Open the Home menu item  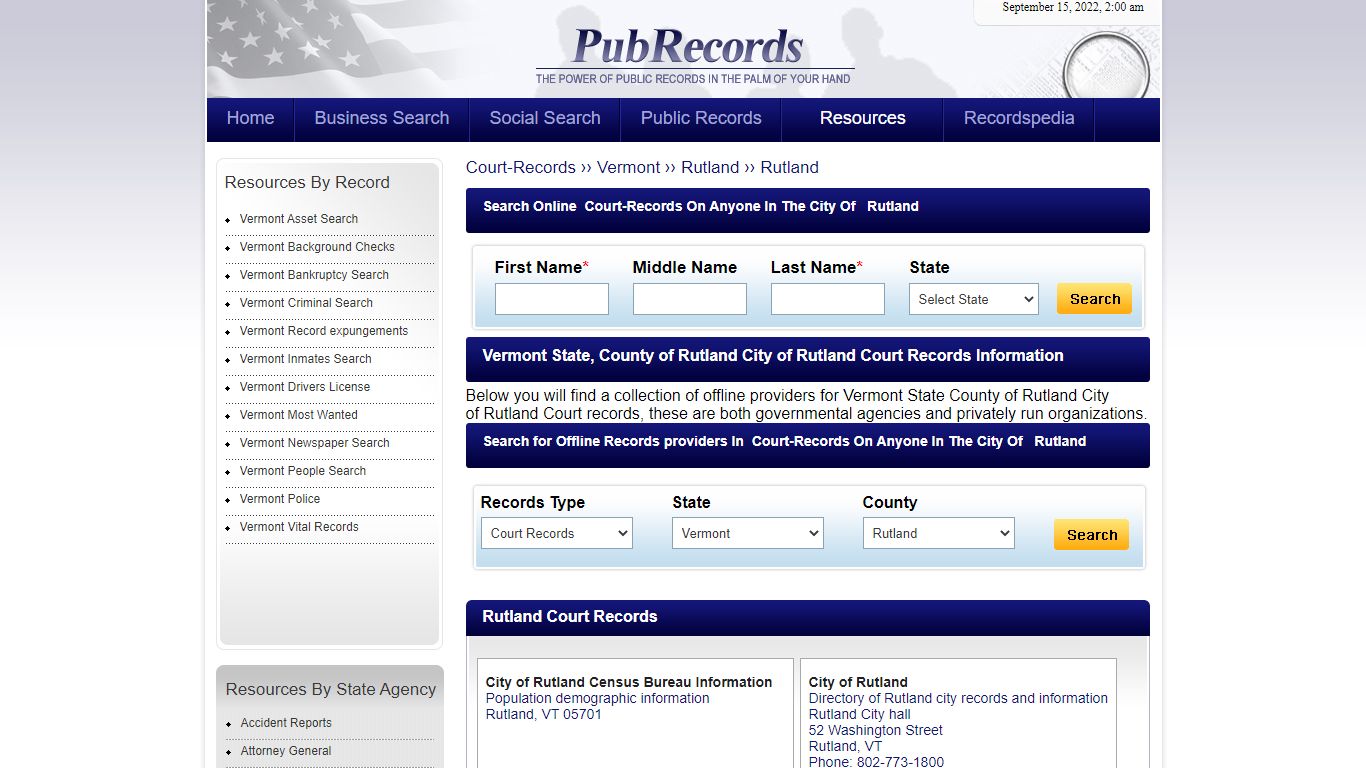[250, 118]
